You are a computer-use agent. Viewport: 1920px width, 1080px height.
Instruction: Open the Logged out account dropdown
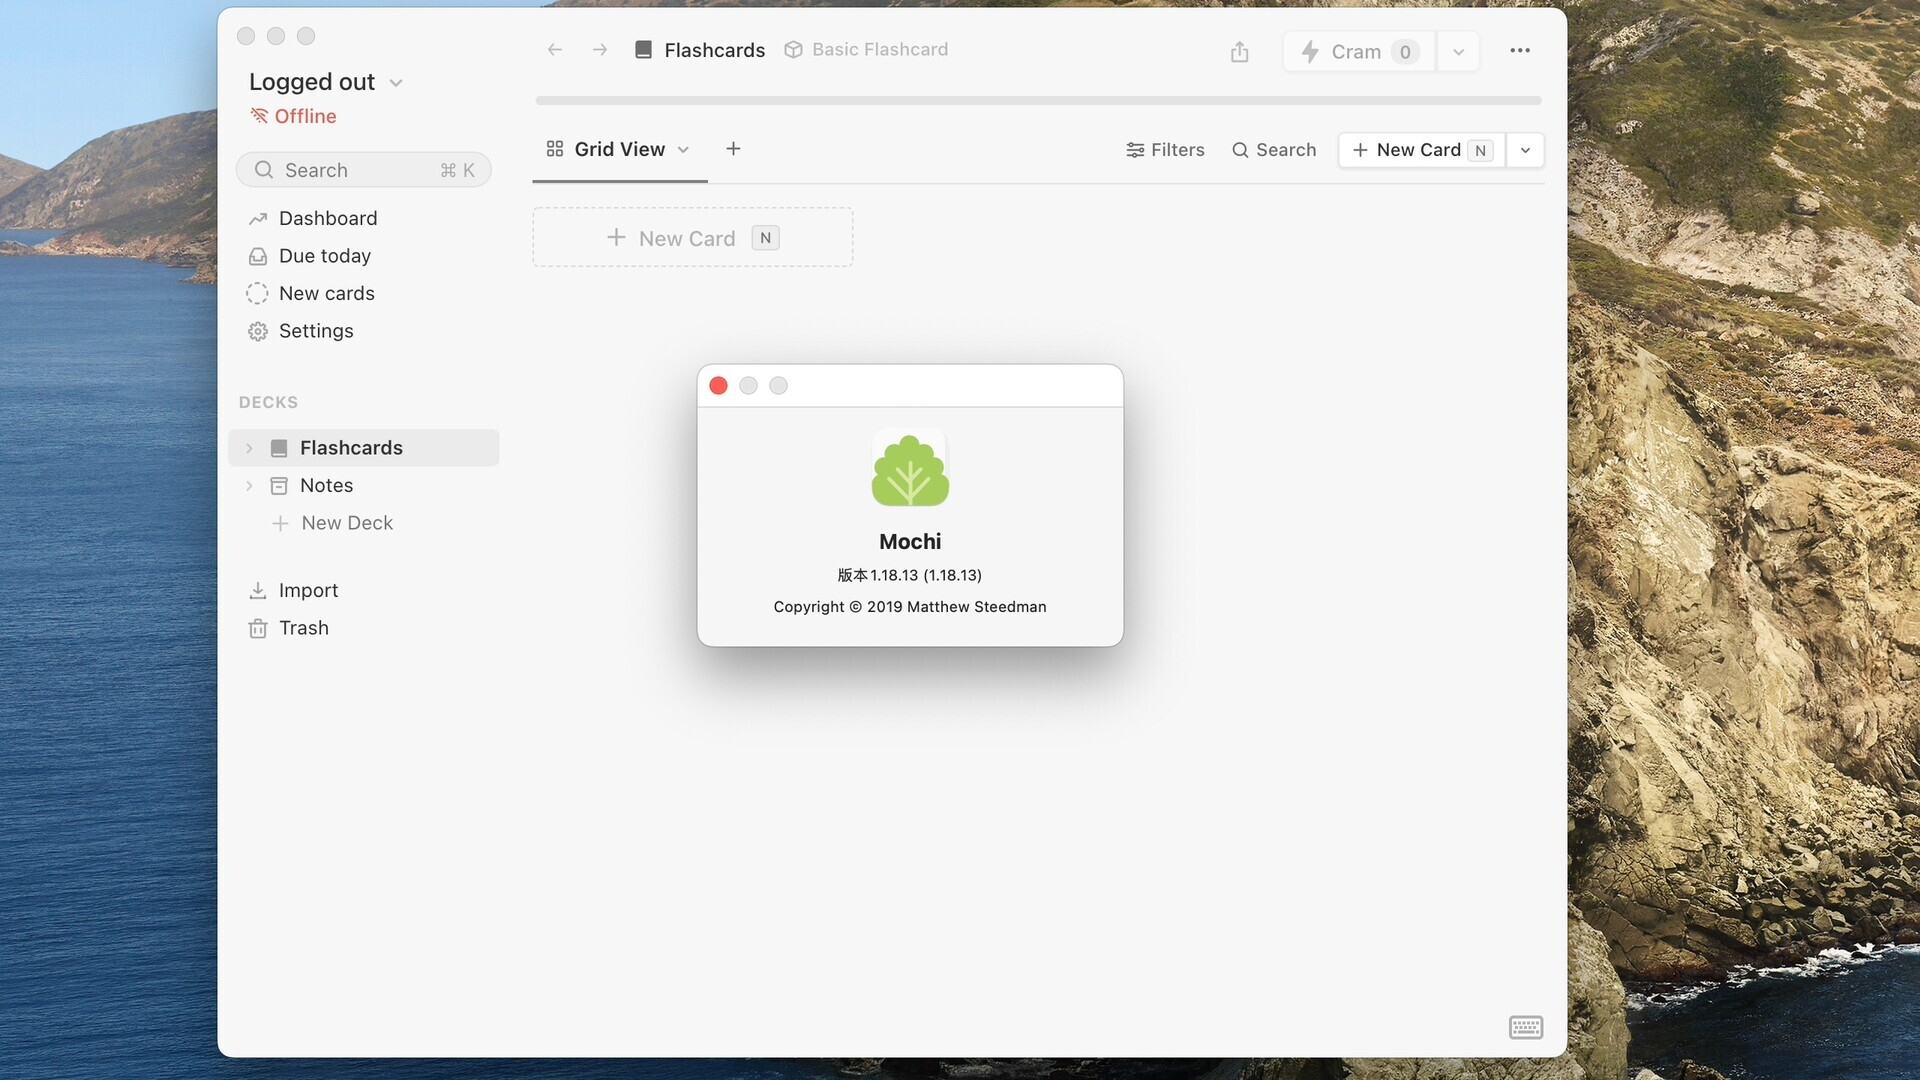click(x=326, y=82)
